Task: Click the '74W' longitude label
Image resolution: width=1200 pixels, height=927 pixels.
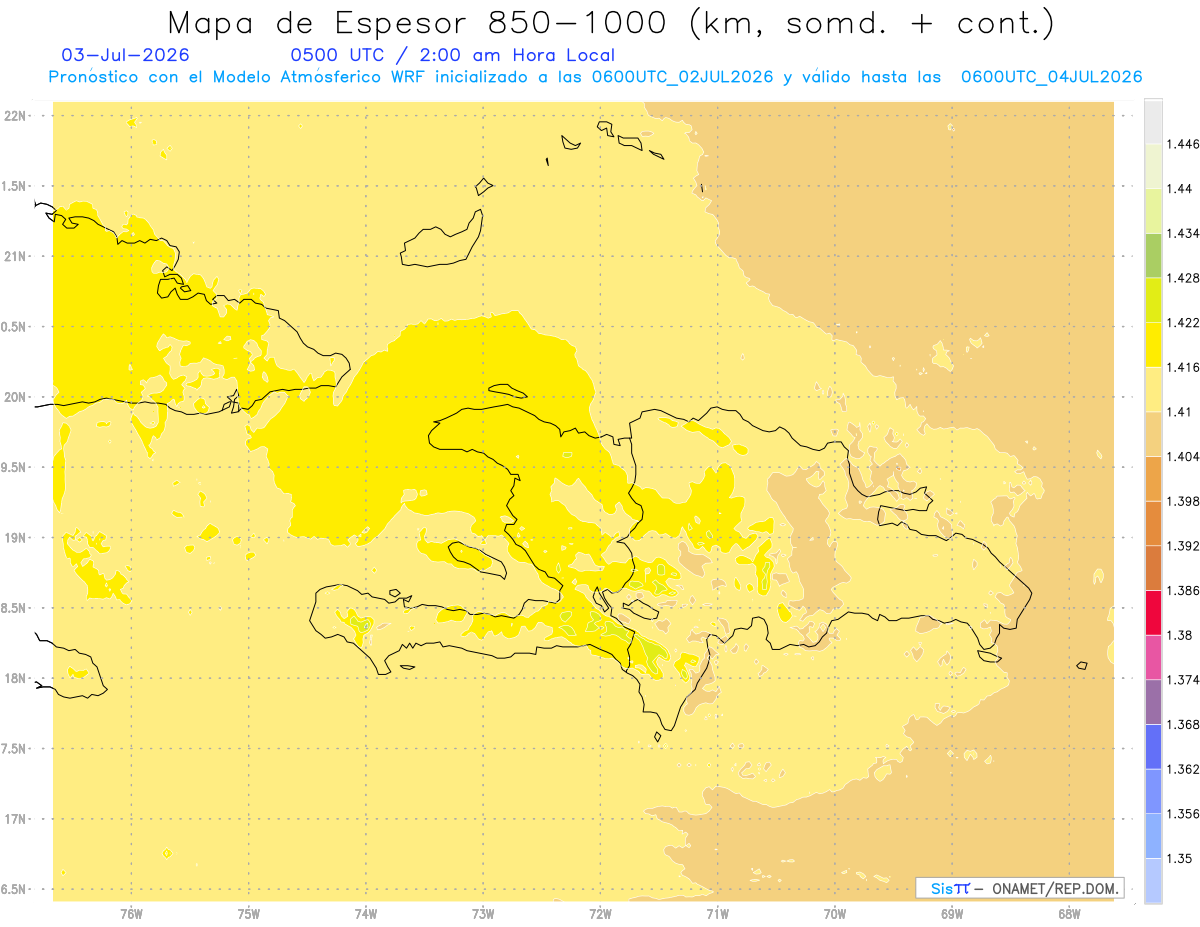Action: point(366,913)
